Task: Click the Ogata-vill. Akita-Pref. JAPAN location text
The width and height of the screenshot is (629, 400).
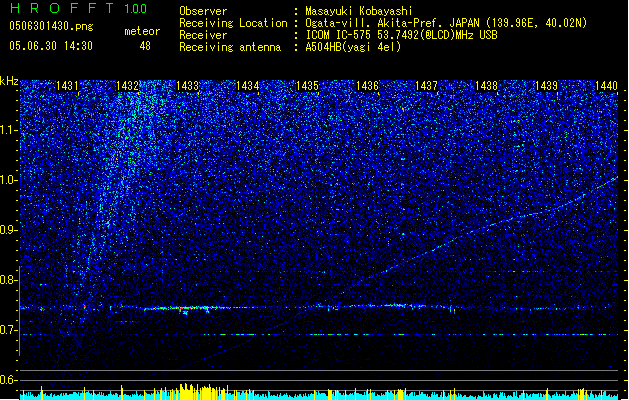Action: (x=446, y=23)
